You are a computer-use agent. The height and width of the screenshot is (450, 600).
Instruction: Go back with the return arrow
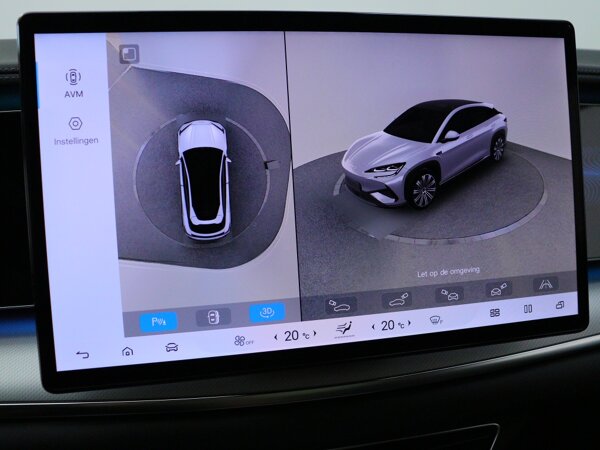tap(82, 354)
